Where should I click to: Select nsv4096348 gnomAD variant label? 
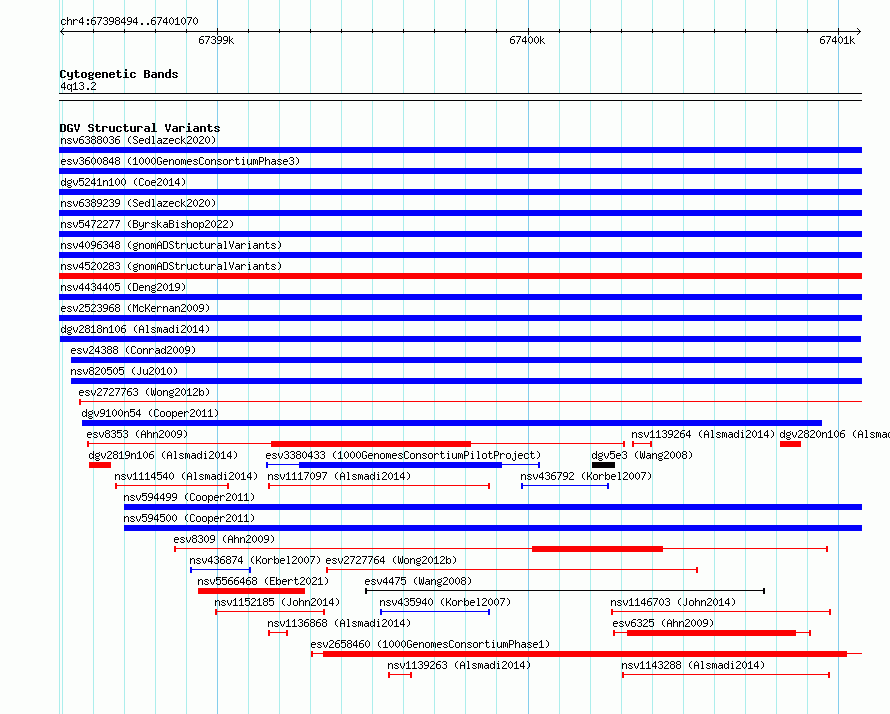click(171, 245)
